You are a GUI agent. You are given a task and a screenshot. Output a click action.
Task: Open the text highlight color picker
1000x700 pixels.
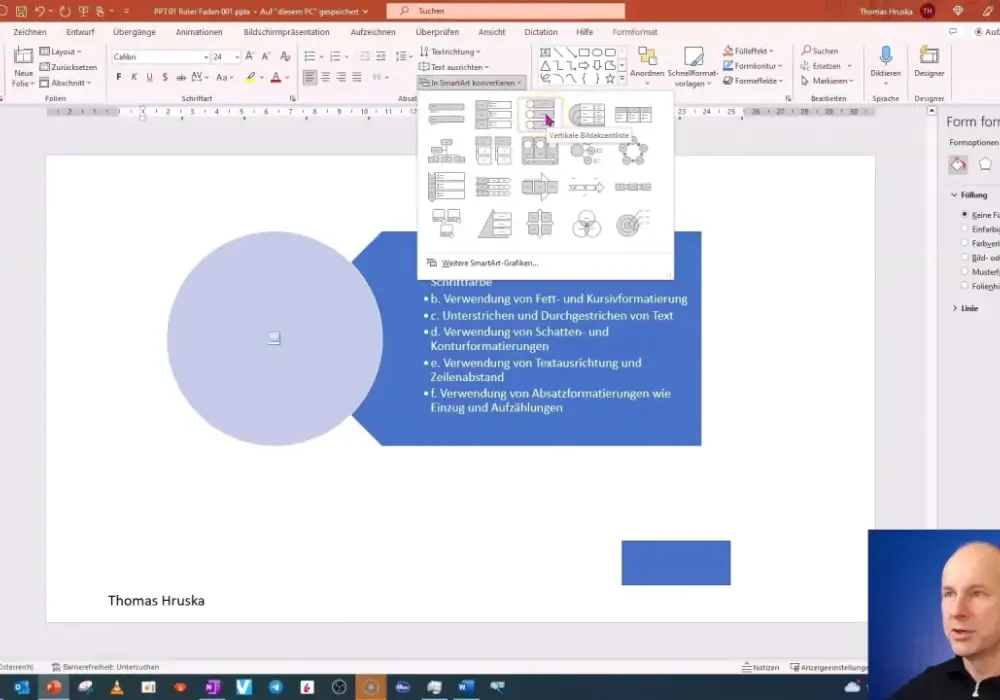(x=261, y=77)
